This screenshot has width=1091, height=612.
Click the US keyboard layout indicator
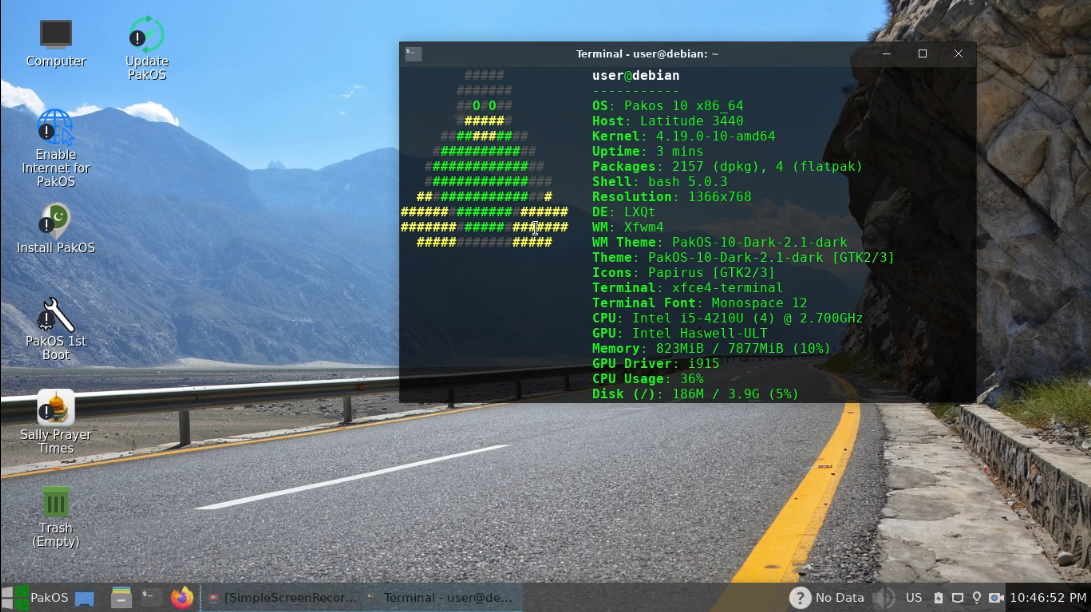coord(914,597)
